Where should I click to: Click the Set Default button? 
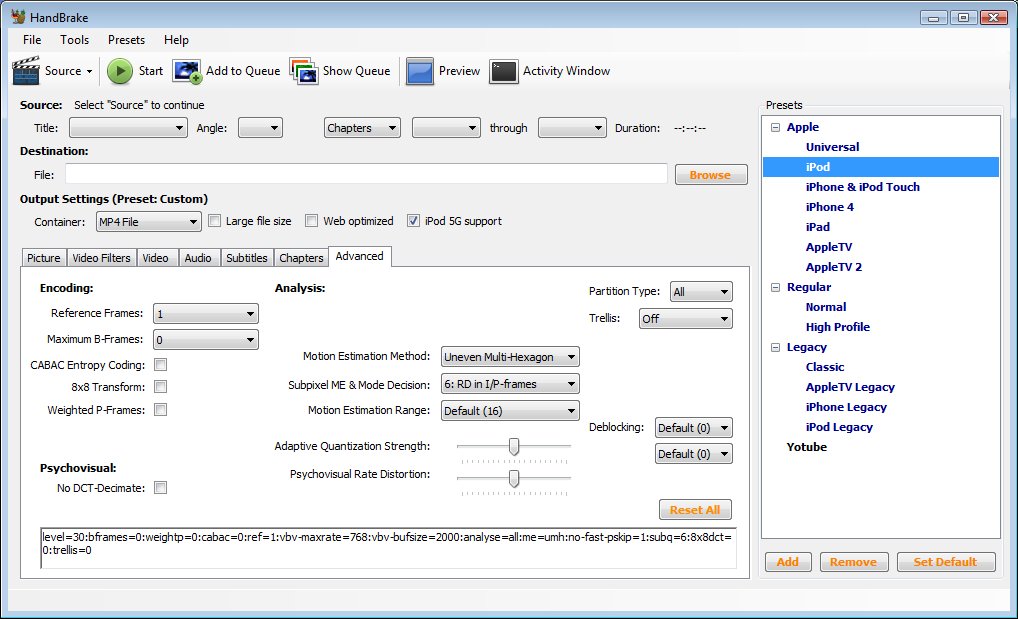click(x=946, y=562)
